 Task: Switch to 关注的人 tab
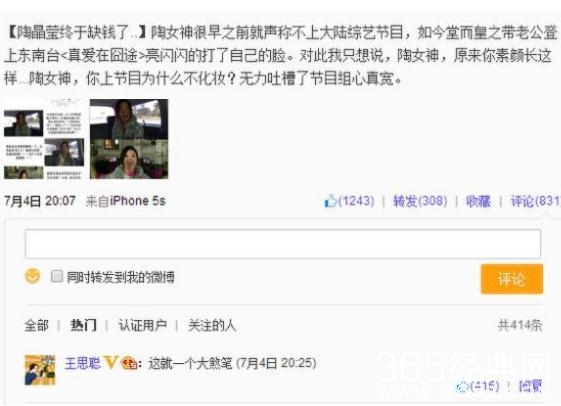212,326
